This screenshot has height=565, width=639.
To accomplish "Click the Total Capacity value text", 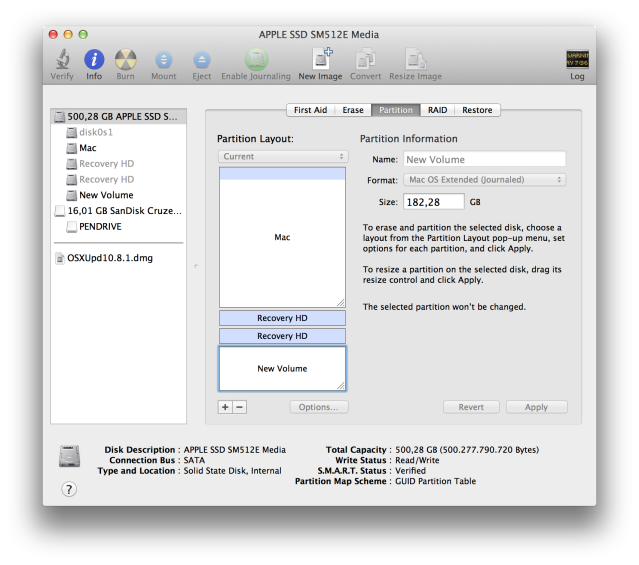I will click(x=467, y=450).
